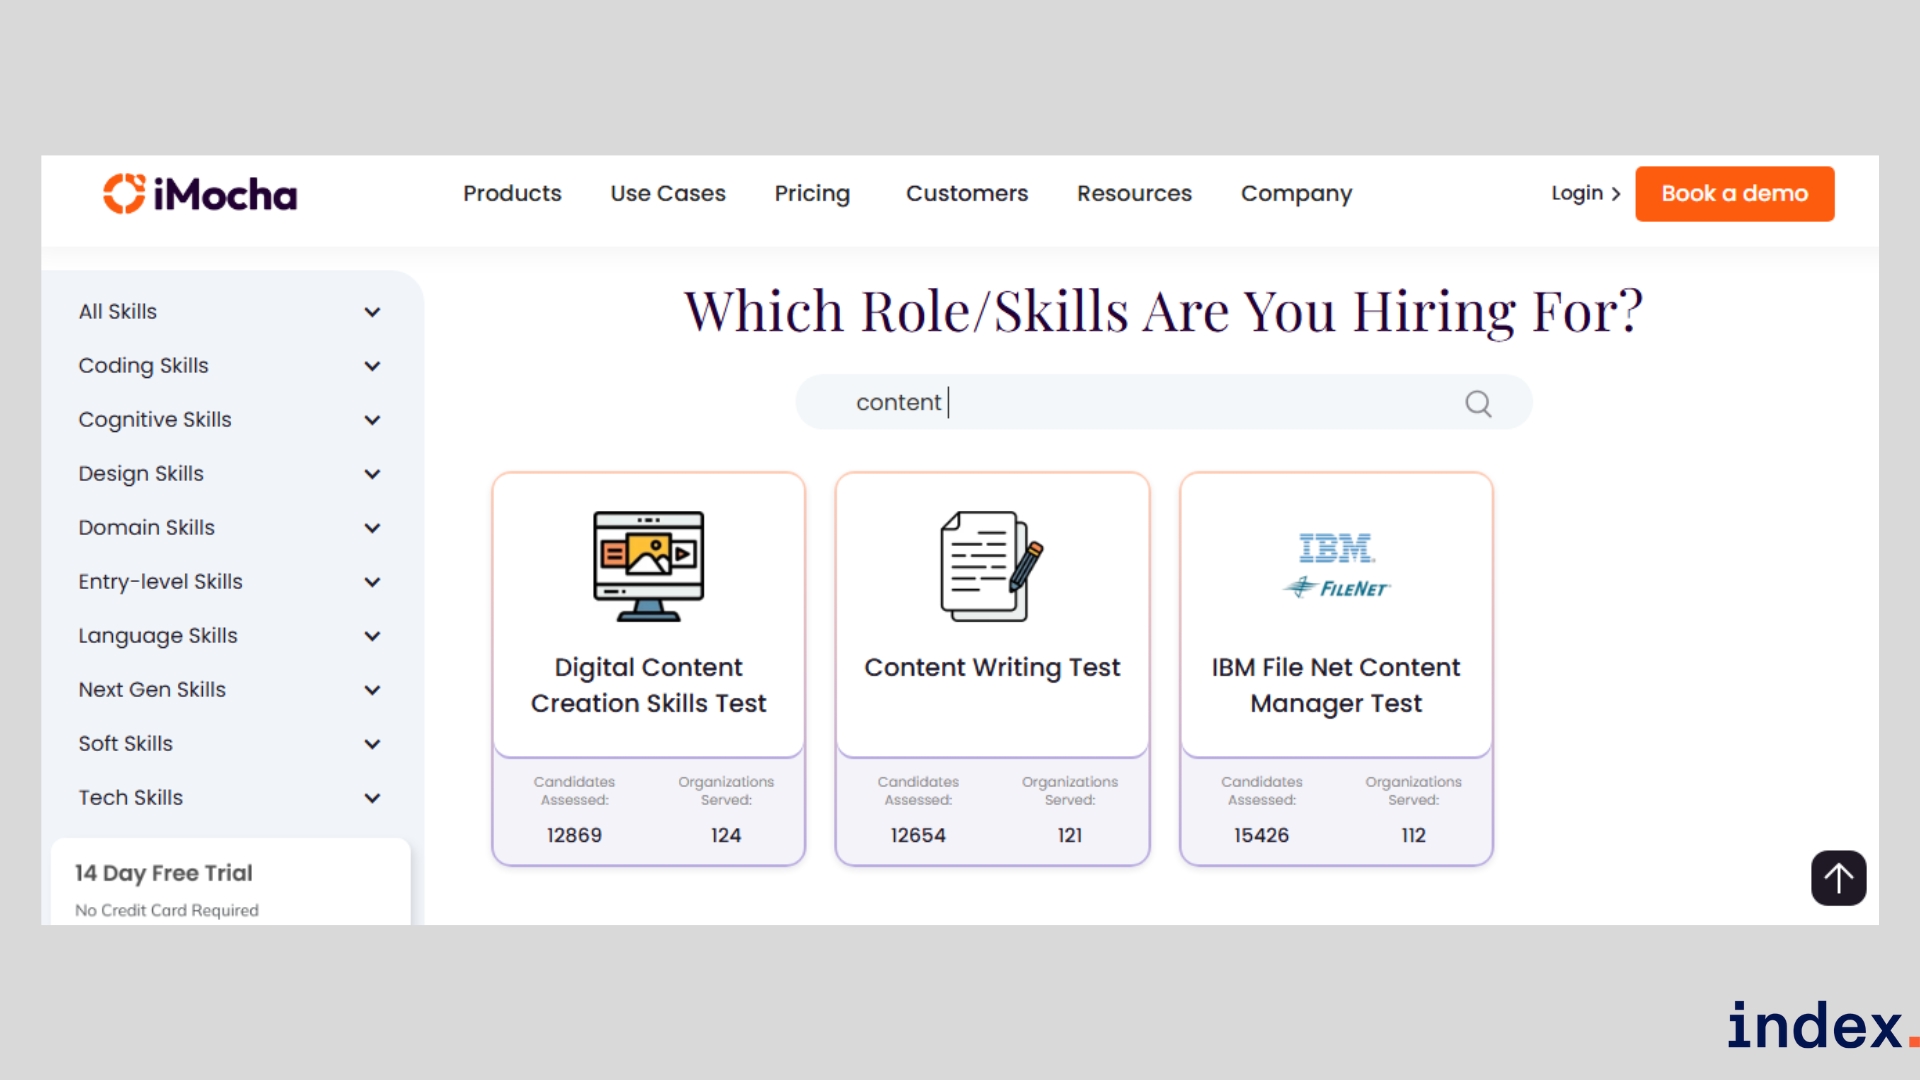Expand the Cognitive Skills chevron
This screenshot has height=1080, width=1920.
pos(372,420)
